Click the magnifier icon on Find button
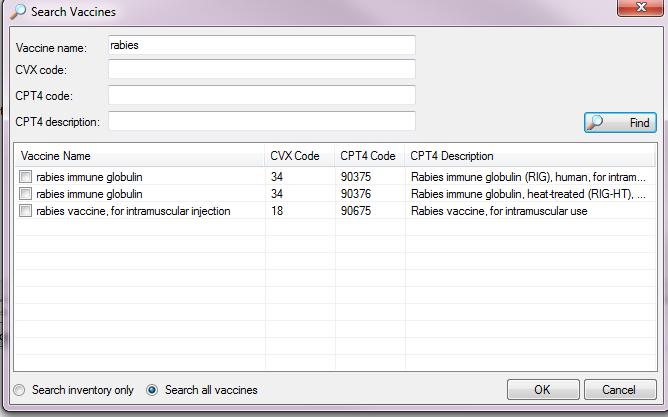The width and height of the screenshot is (668, 417). tap(595, 123)
